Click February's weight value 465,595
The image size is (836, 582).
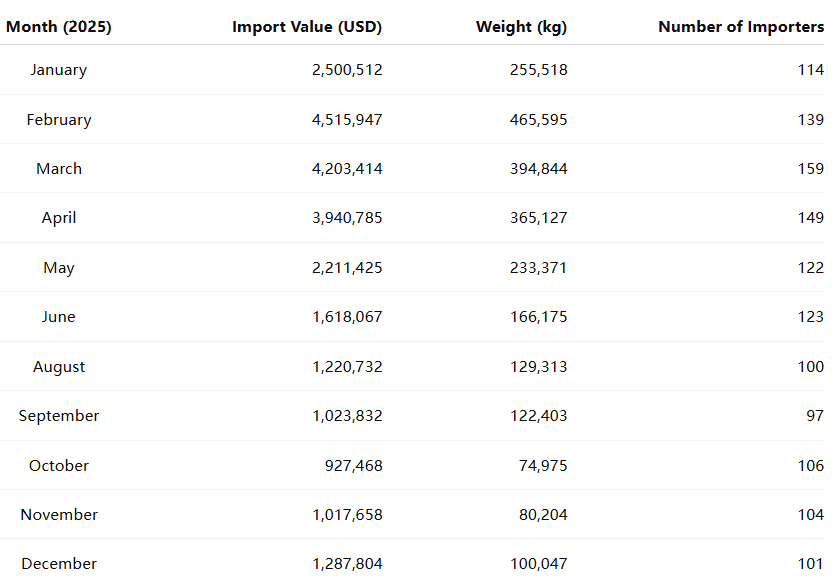click(538, 120)
